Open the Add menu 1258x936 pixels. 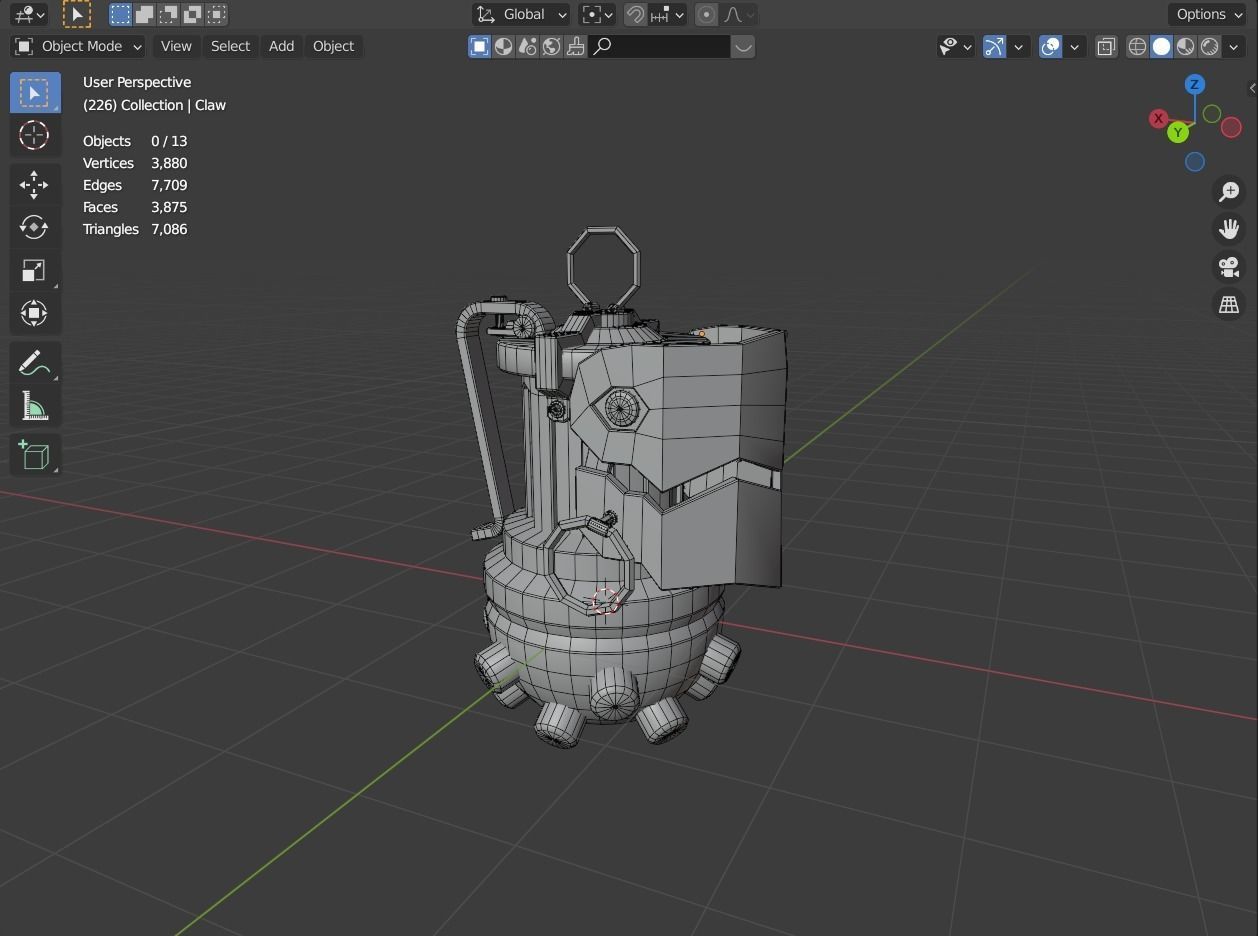[281, 46]
